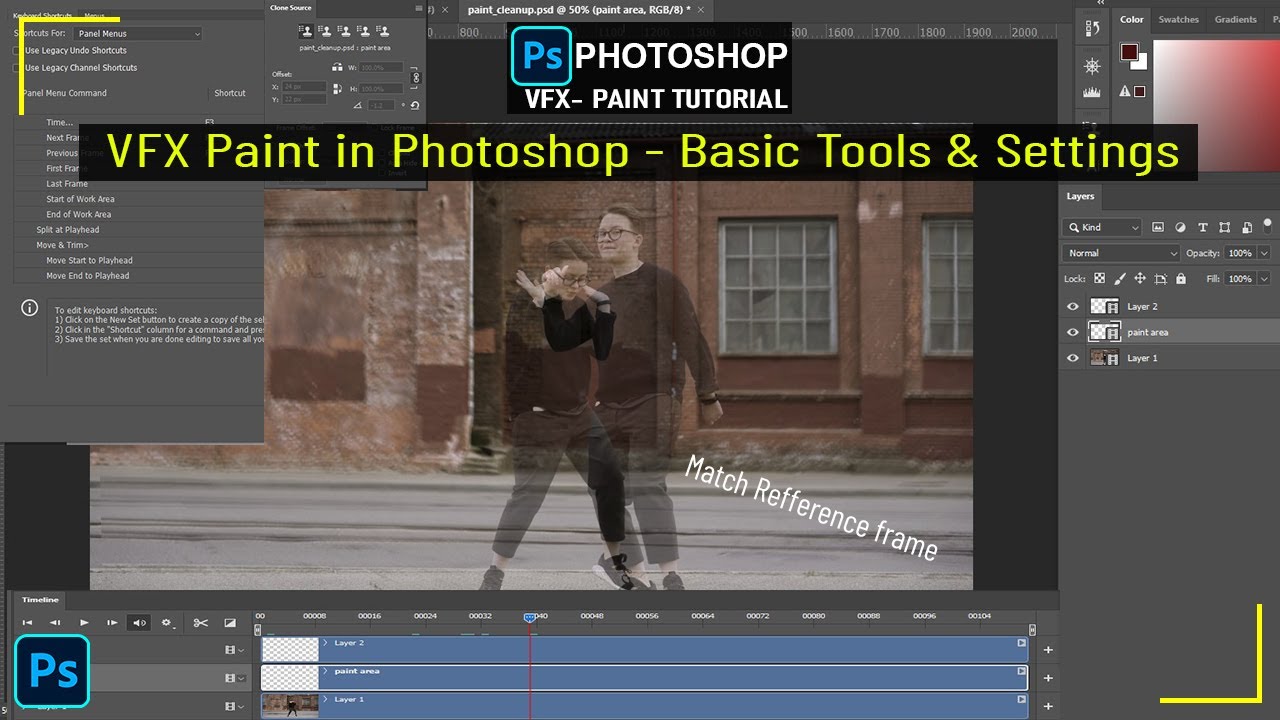This screenshot has width=1280, height=720.
Task: Click split at playhead scissors icon
Action: (201, 623)
